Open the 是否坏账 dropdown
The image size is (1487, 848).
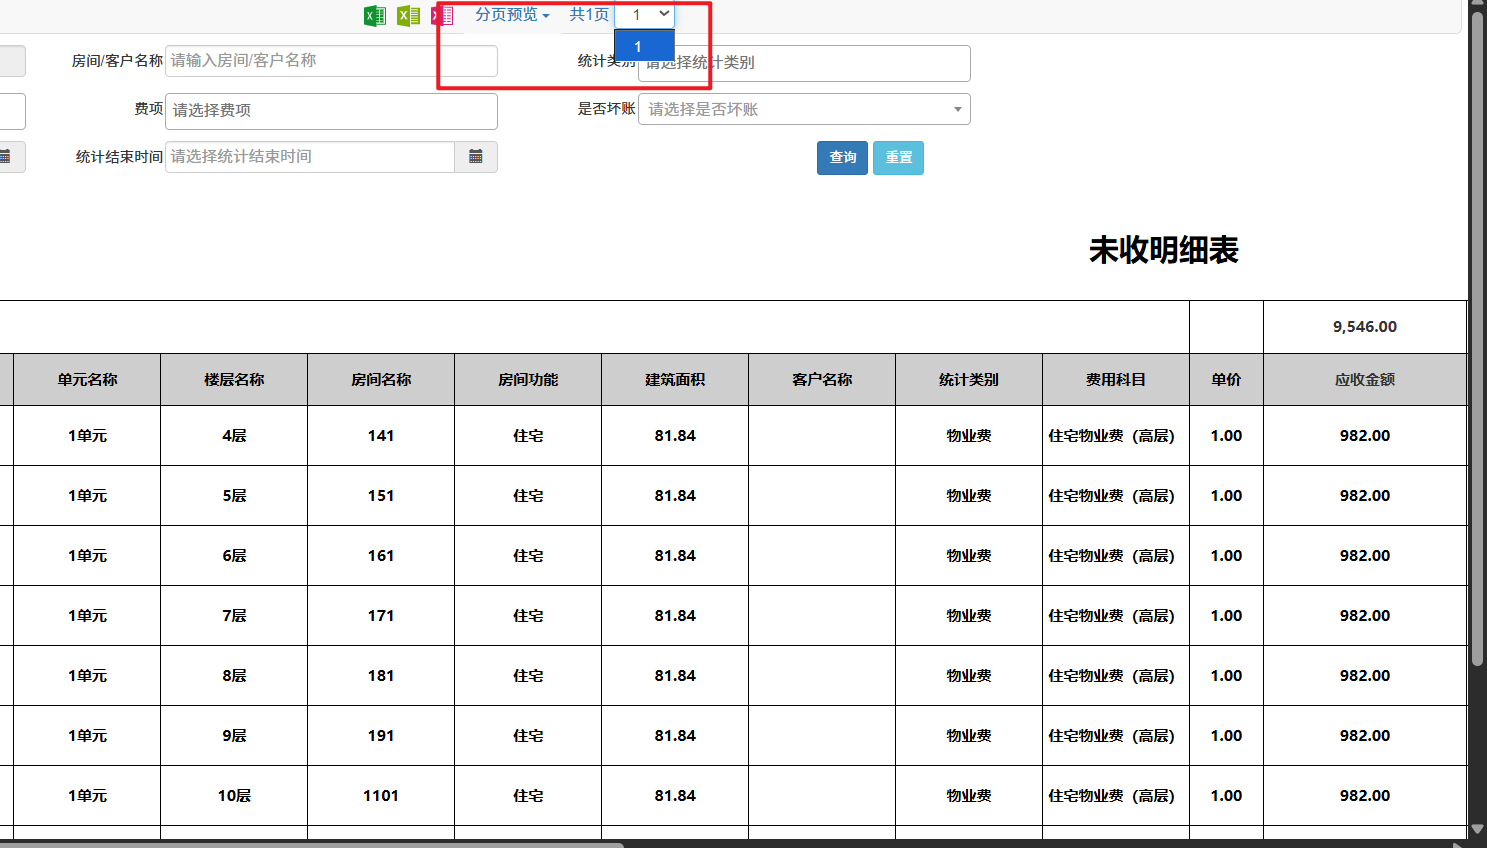coord(804,109)
